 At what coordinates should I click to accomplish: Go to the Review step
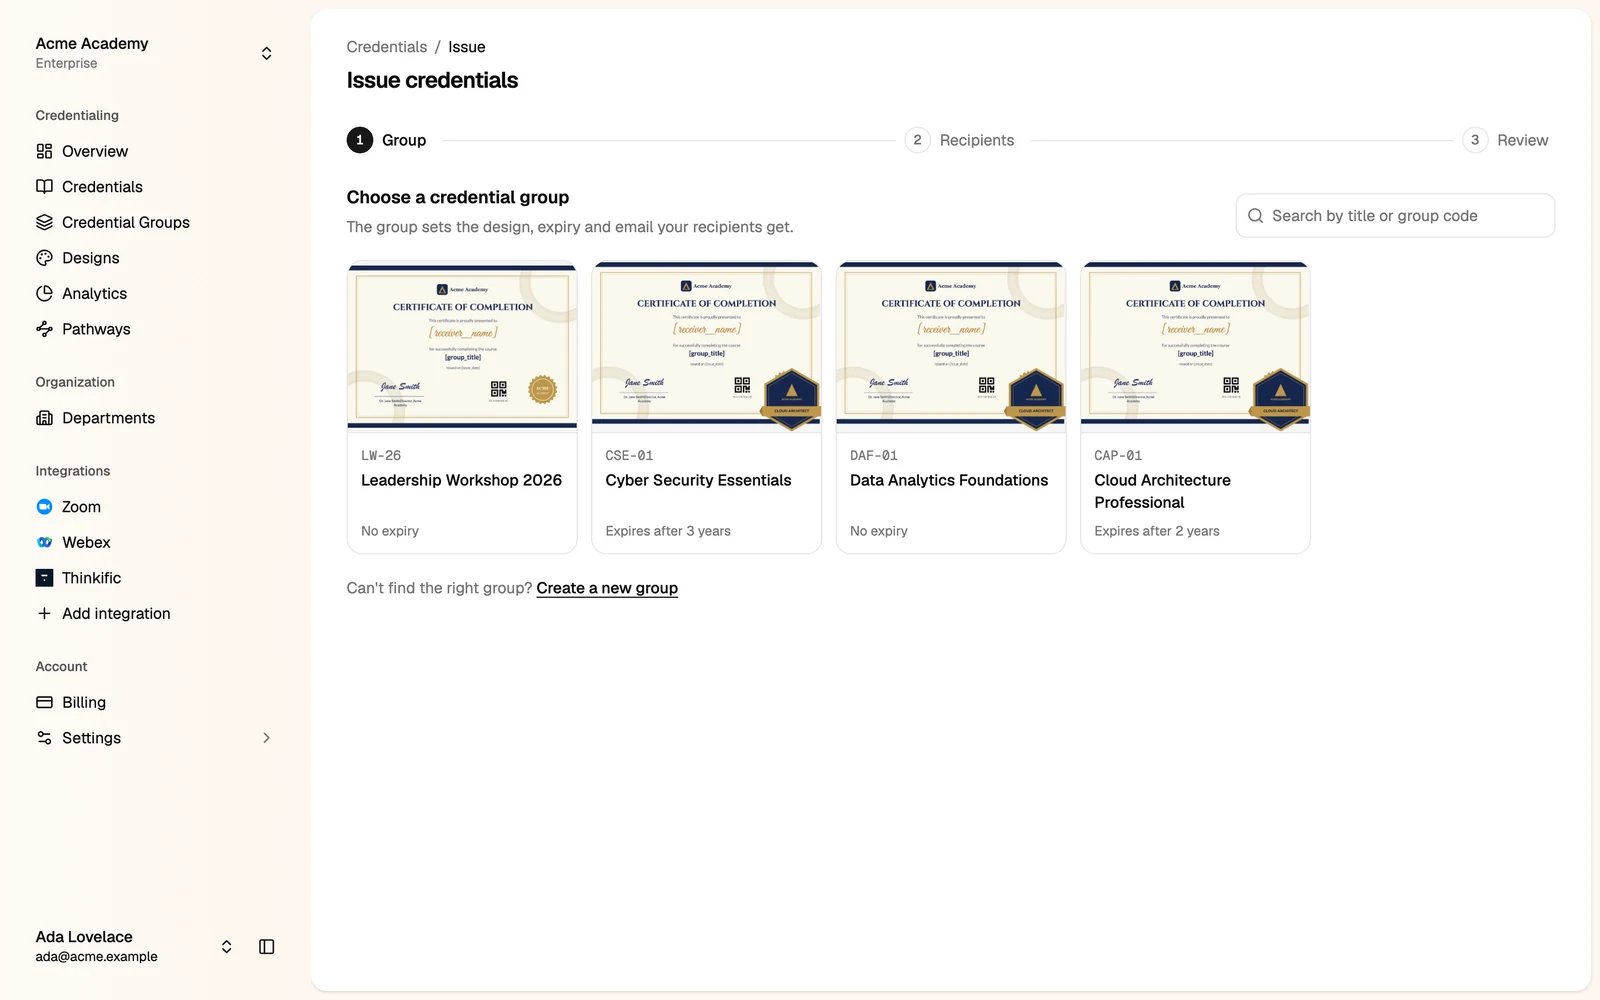point(1505,140)
